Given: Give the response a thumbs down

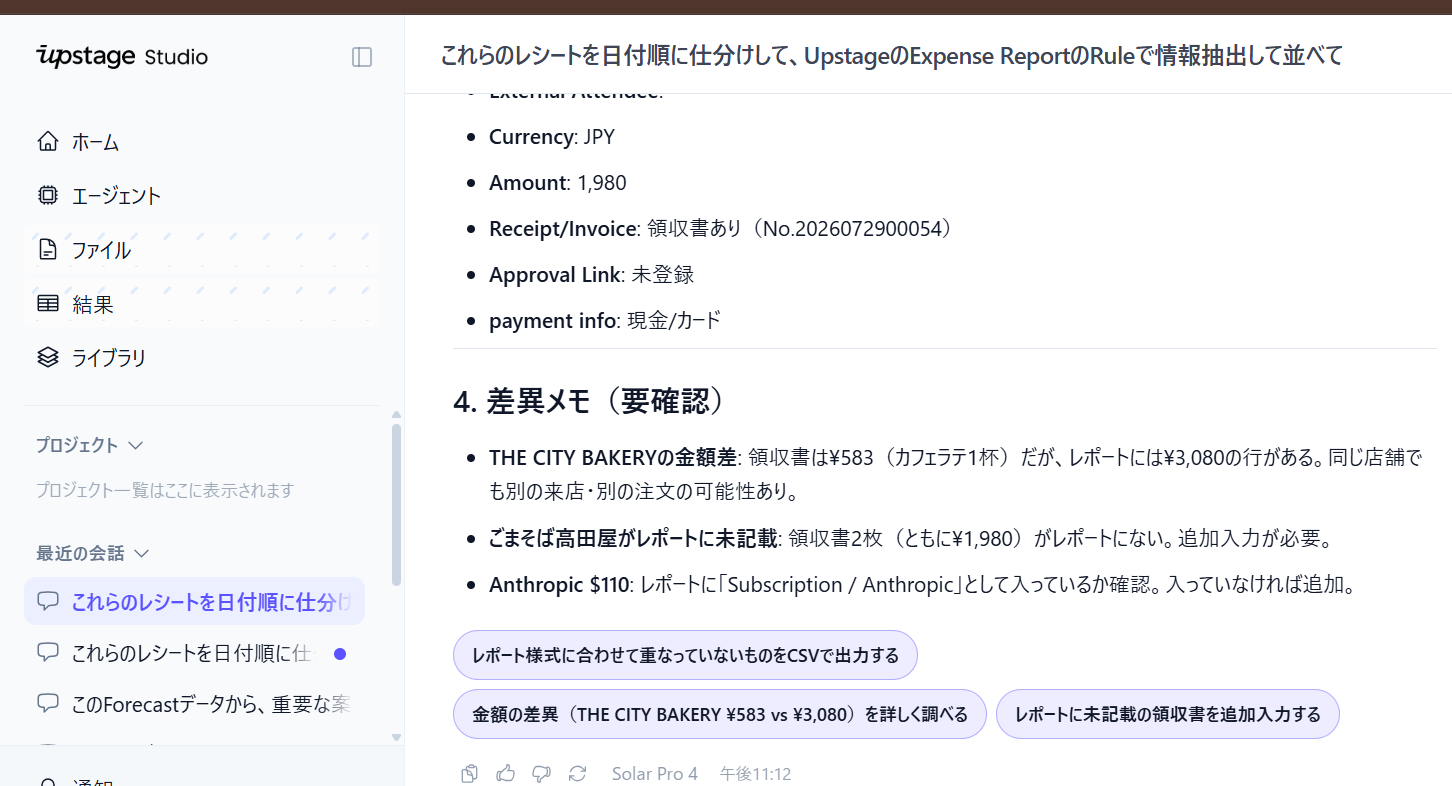Looking at the screenshot, I should 542,774.
